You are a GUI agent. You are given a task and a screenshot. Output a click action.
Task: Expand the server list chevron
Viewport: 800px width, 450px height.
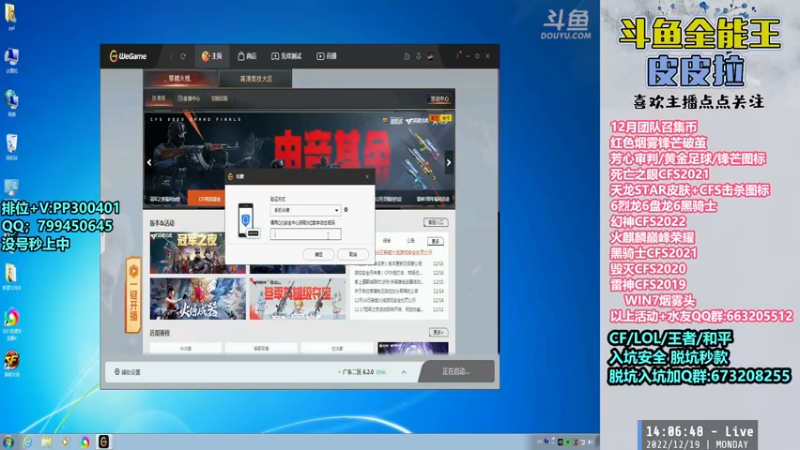click(404, 372)
